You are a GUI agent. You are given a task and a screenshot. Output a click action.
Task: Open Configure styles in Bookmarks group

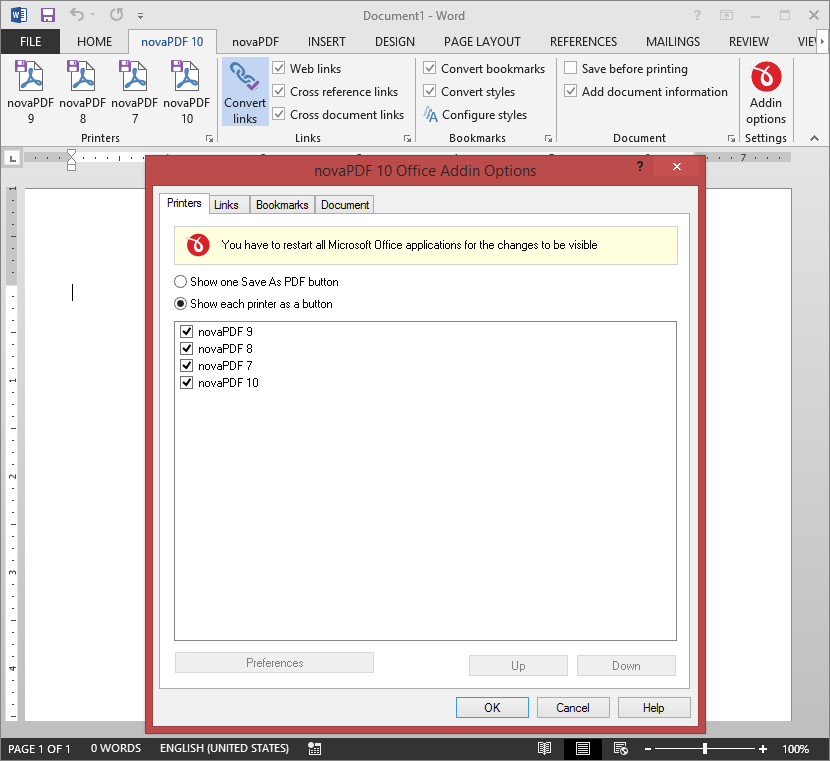pyautogui.click(x=476, y=115)
